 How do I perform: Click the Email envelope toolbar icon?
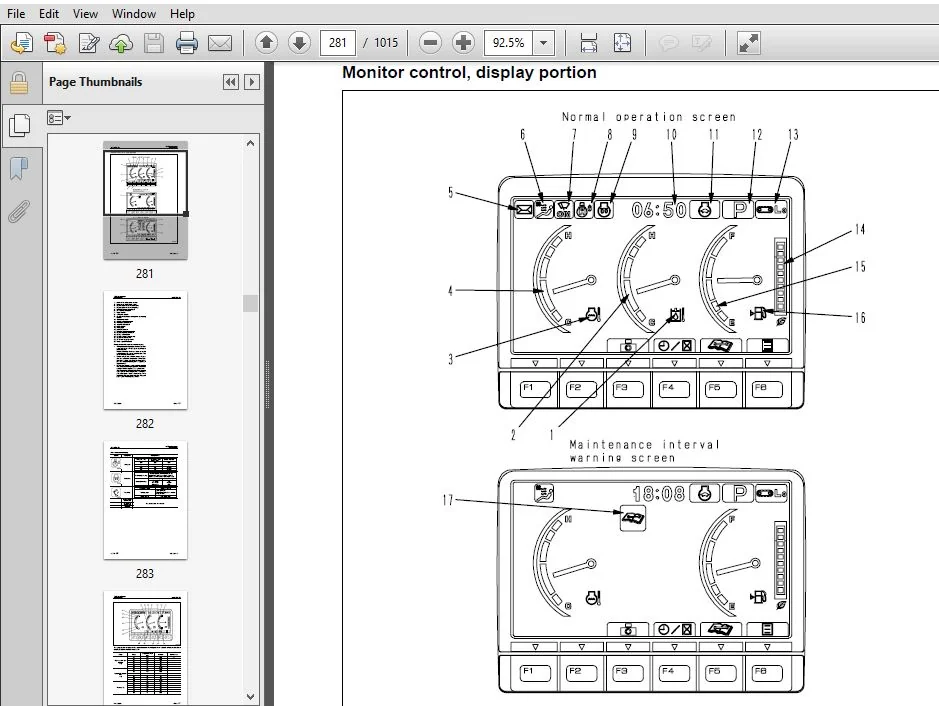coord(220,43)
